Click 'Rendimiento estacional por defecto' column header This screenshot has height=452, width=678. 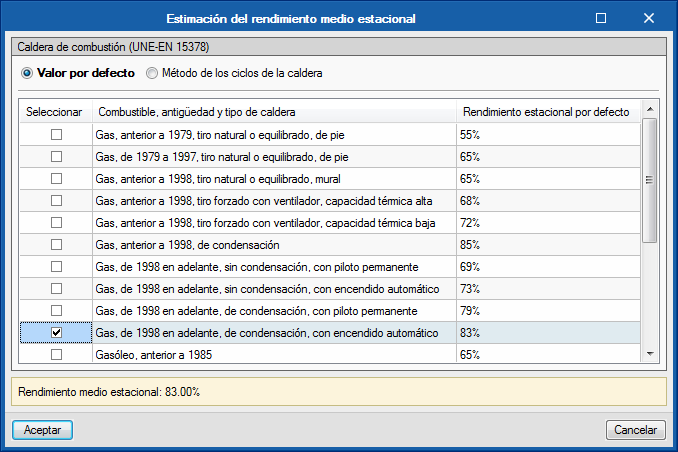[546, 112]
